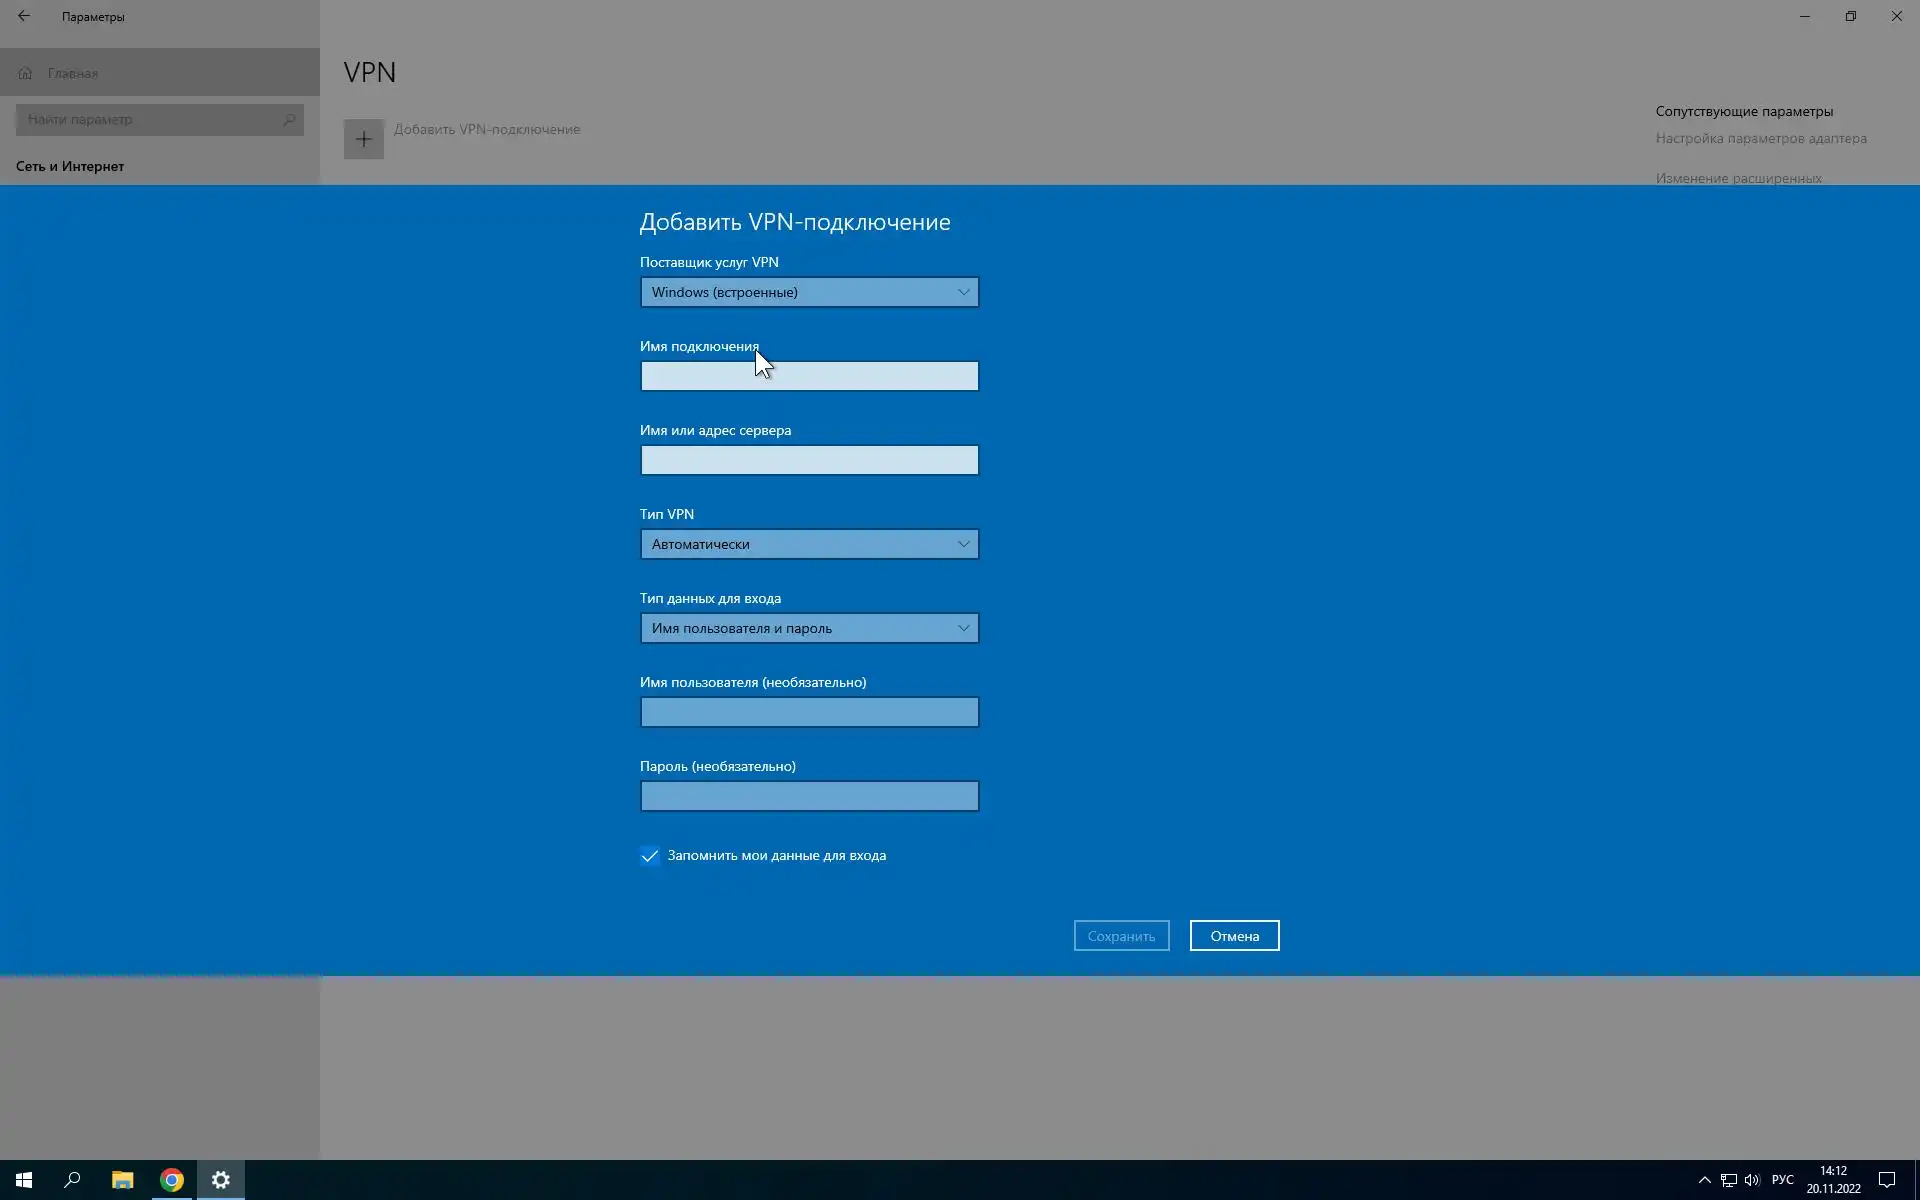The height and width of the screenshot is (1200, 1920).
Task: Click the connection name input field
Action: click(809, 376)
